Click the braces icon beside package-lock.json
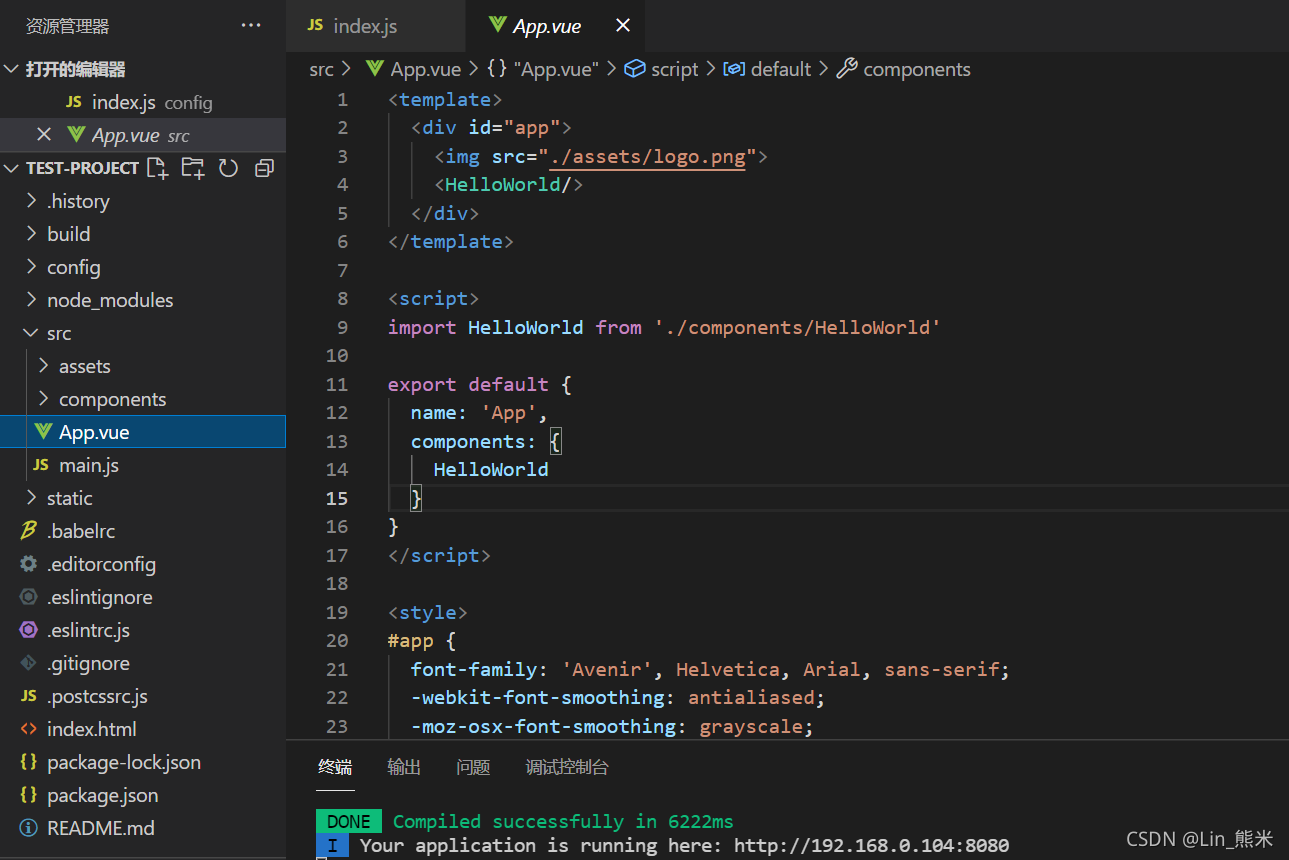 point(29,762)
